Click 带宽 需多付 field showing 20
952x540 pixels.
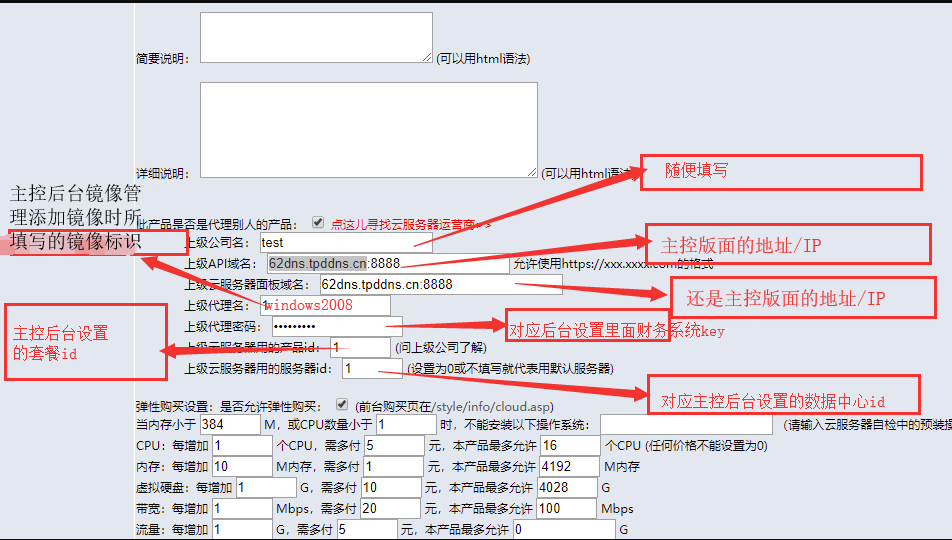point(390,508)
